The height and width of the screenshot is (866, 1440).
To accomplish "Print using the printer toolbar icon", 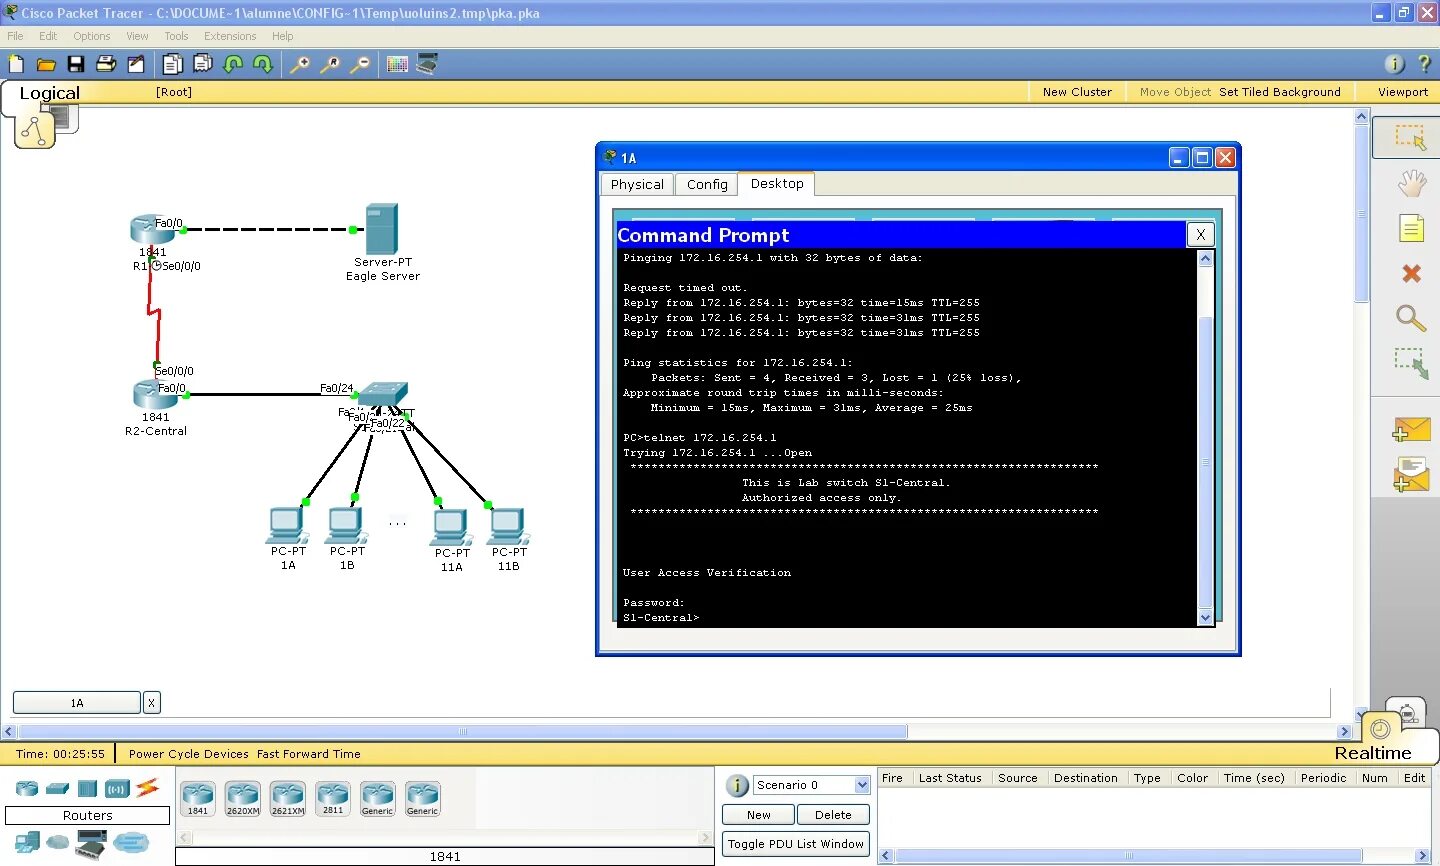I will tap(106, 64).
